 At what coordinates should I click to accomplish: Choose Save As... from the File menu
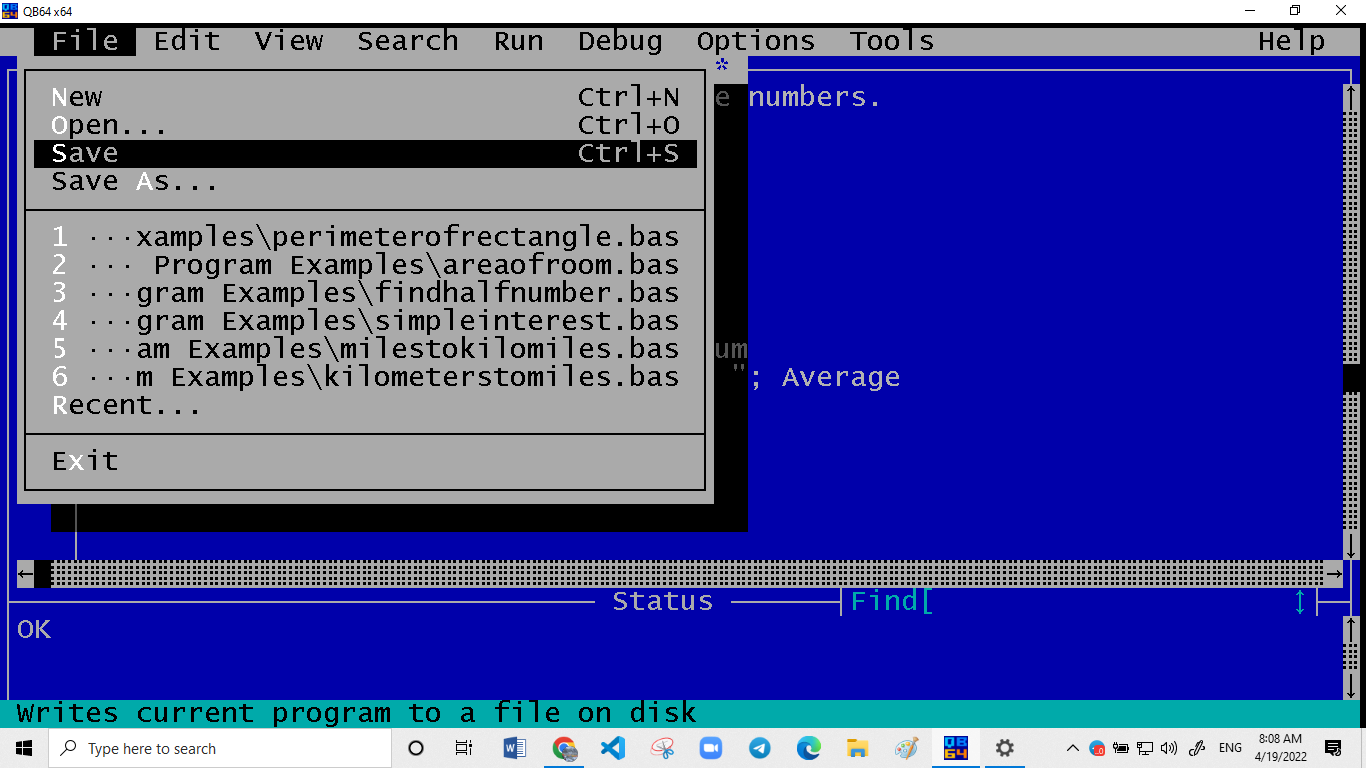[x=365, y=181]
